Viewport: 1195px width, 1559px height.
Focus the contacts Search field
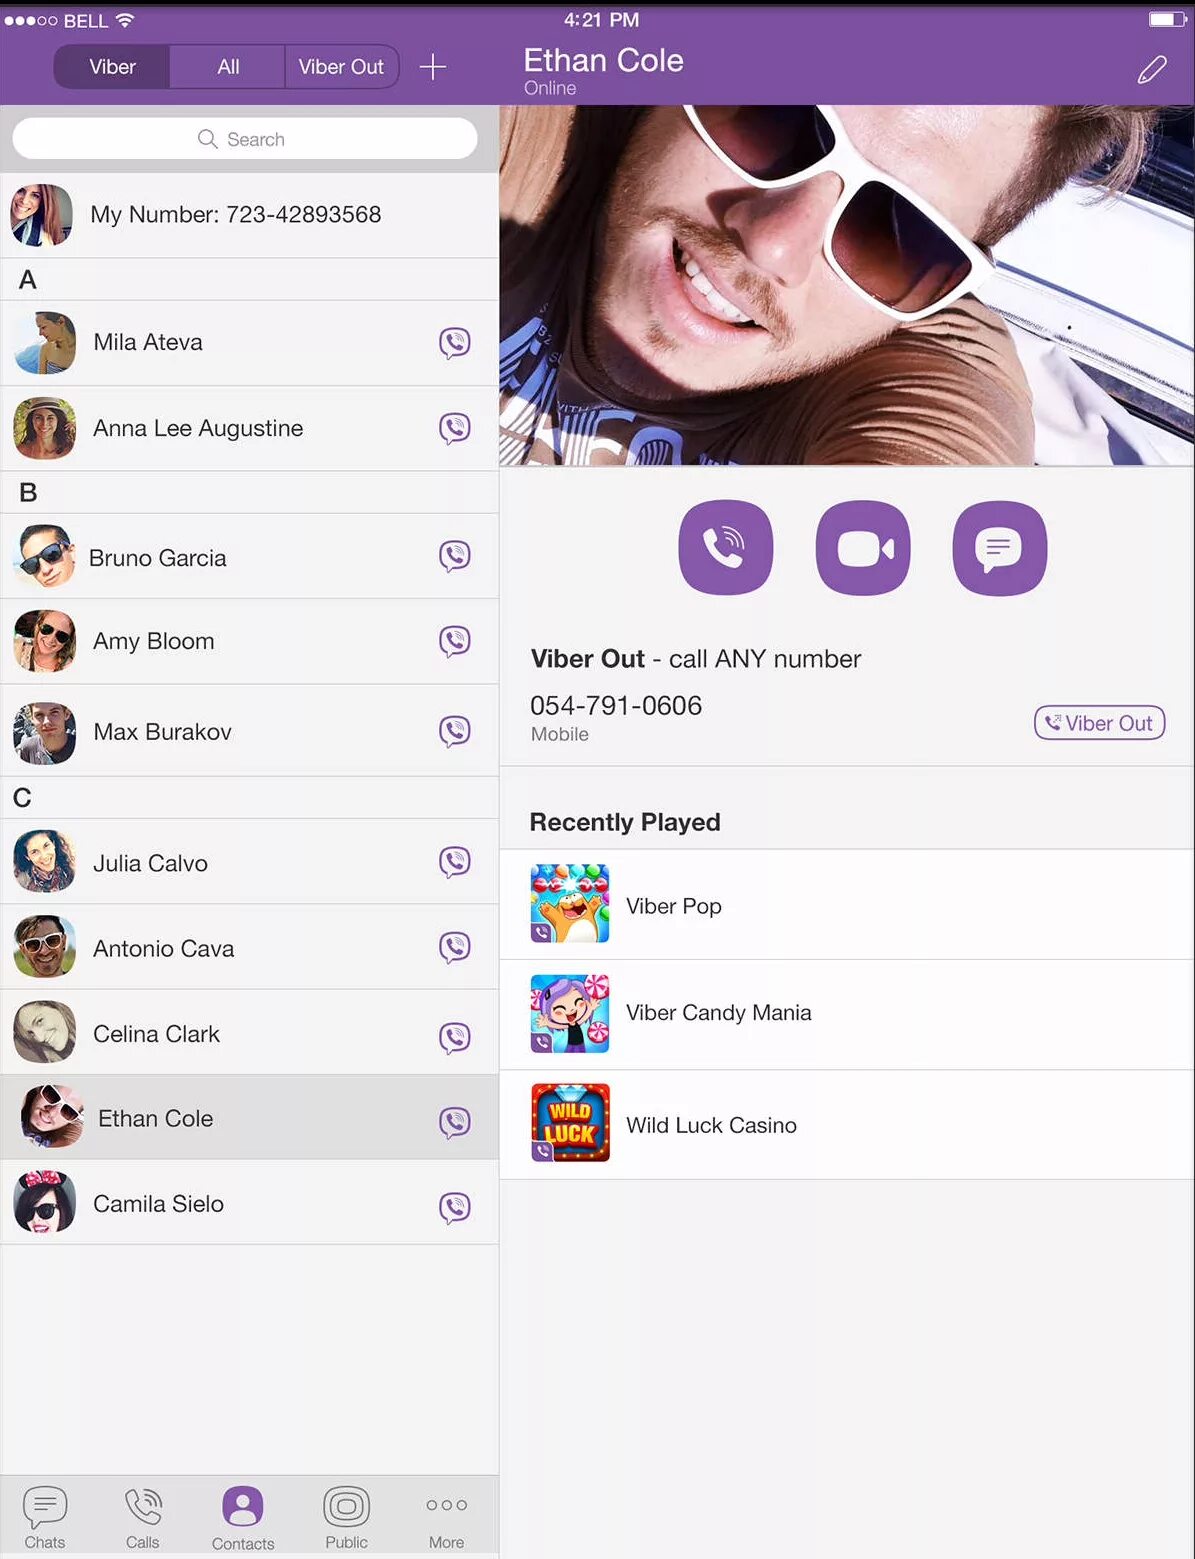click(245, 139)
